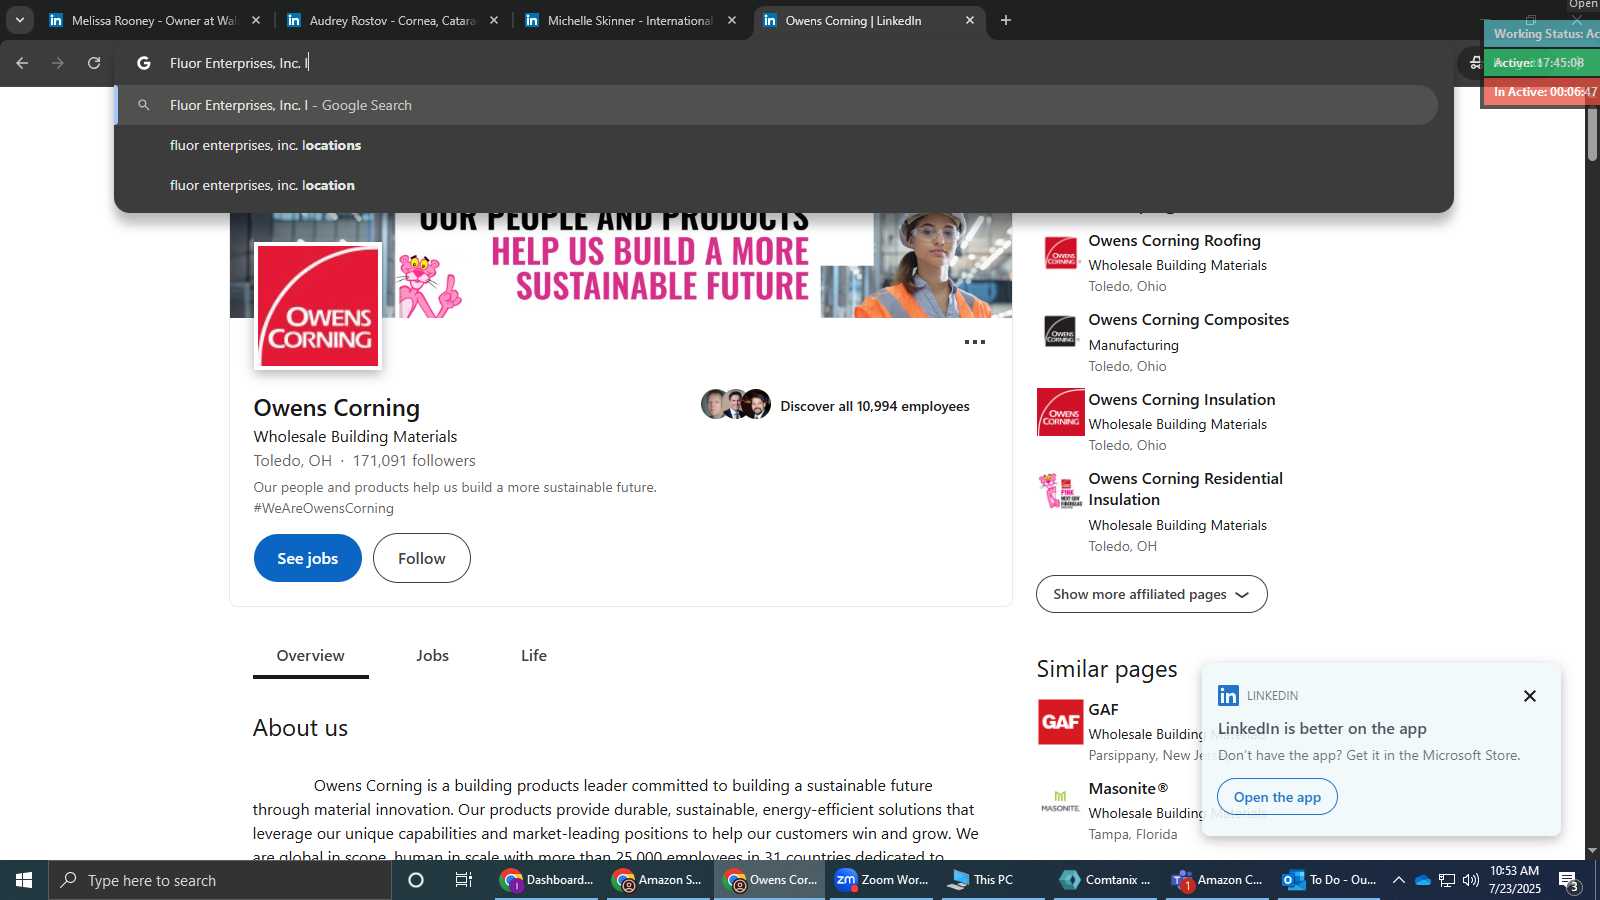Switch to Amazon S... Chrome taskbar item
The width and height of the screenshot is (1600, 900).
pyautogui.click(x=659, y=880)
